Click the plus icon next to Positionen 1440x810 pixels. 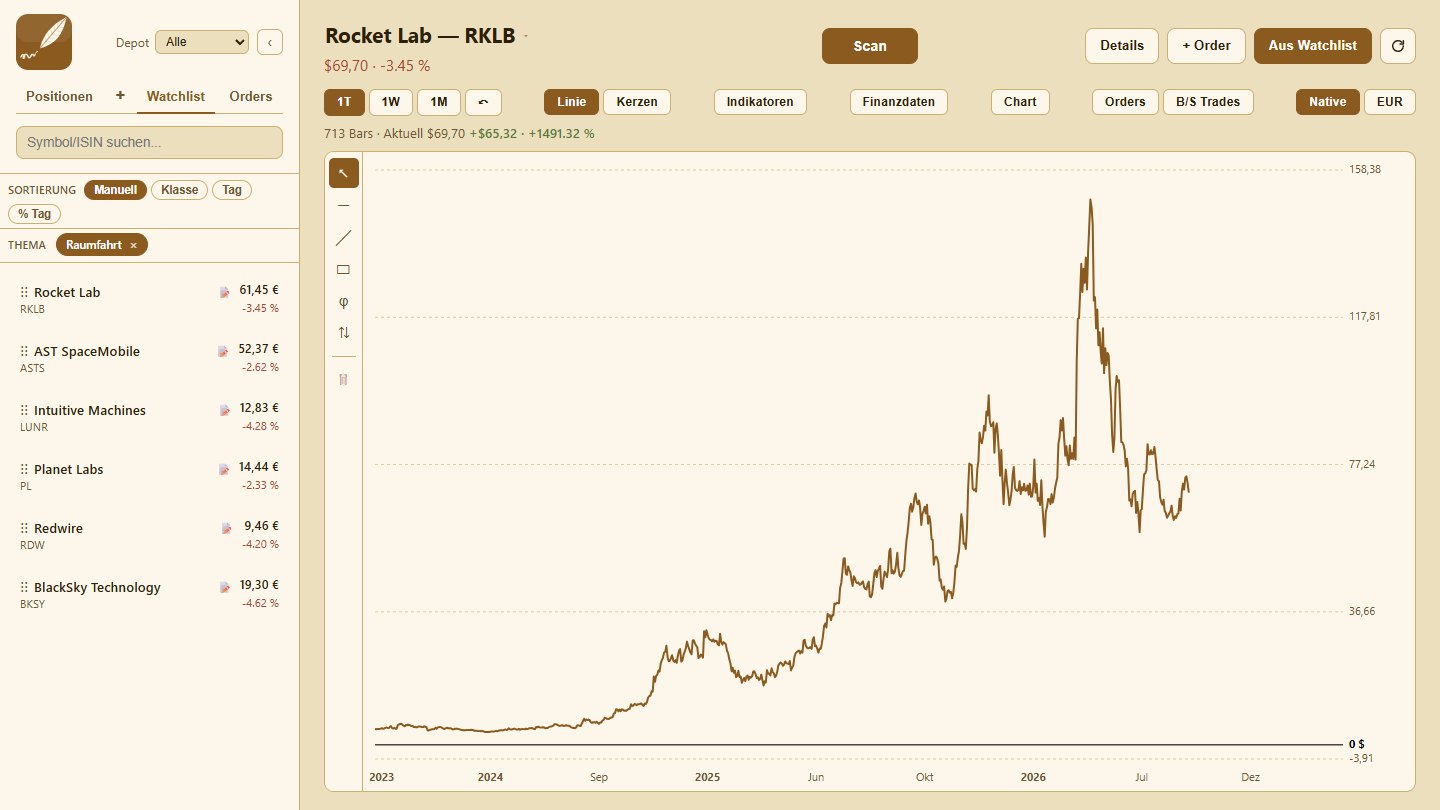click(120, 96)
